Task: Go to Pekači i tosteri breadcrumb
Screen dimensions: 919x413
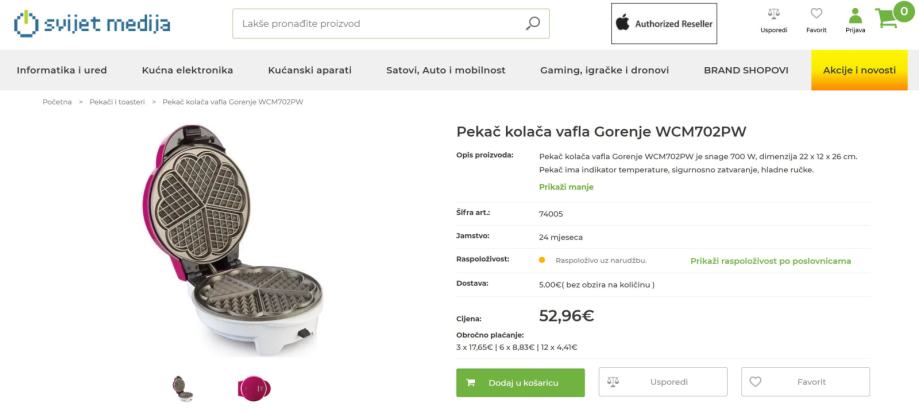Action: 117,102
